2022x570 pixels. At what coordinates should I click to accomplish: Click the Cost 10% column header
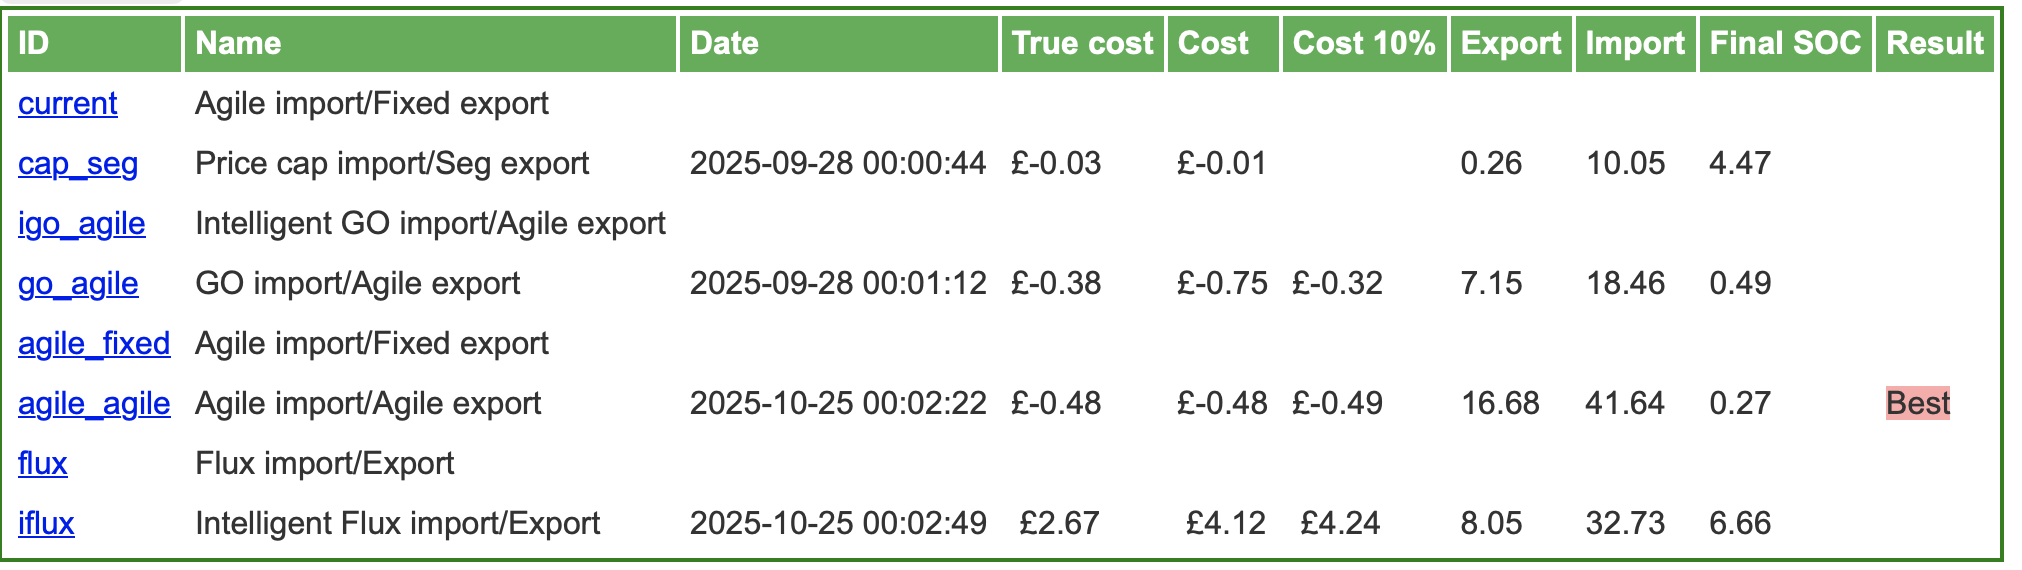click(x=1365, y=44)
